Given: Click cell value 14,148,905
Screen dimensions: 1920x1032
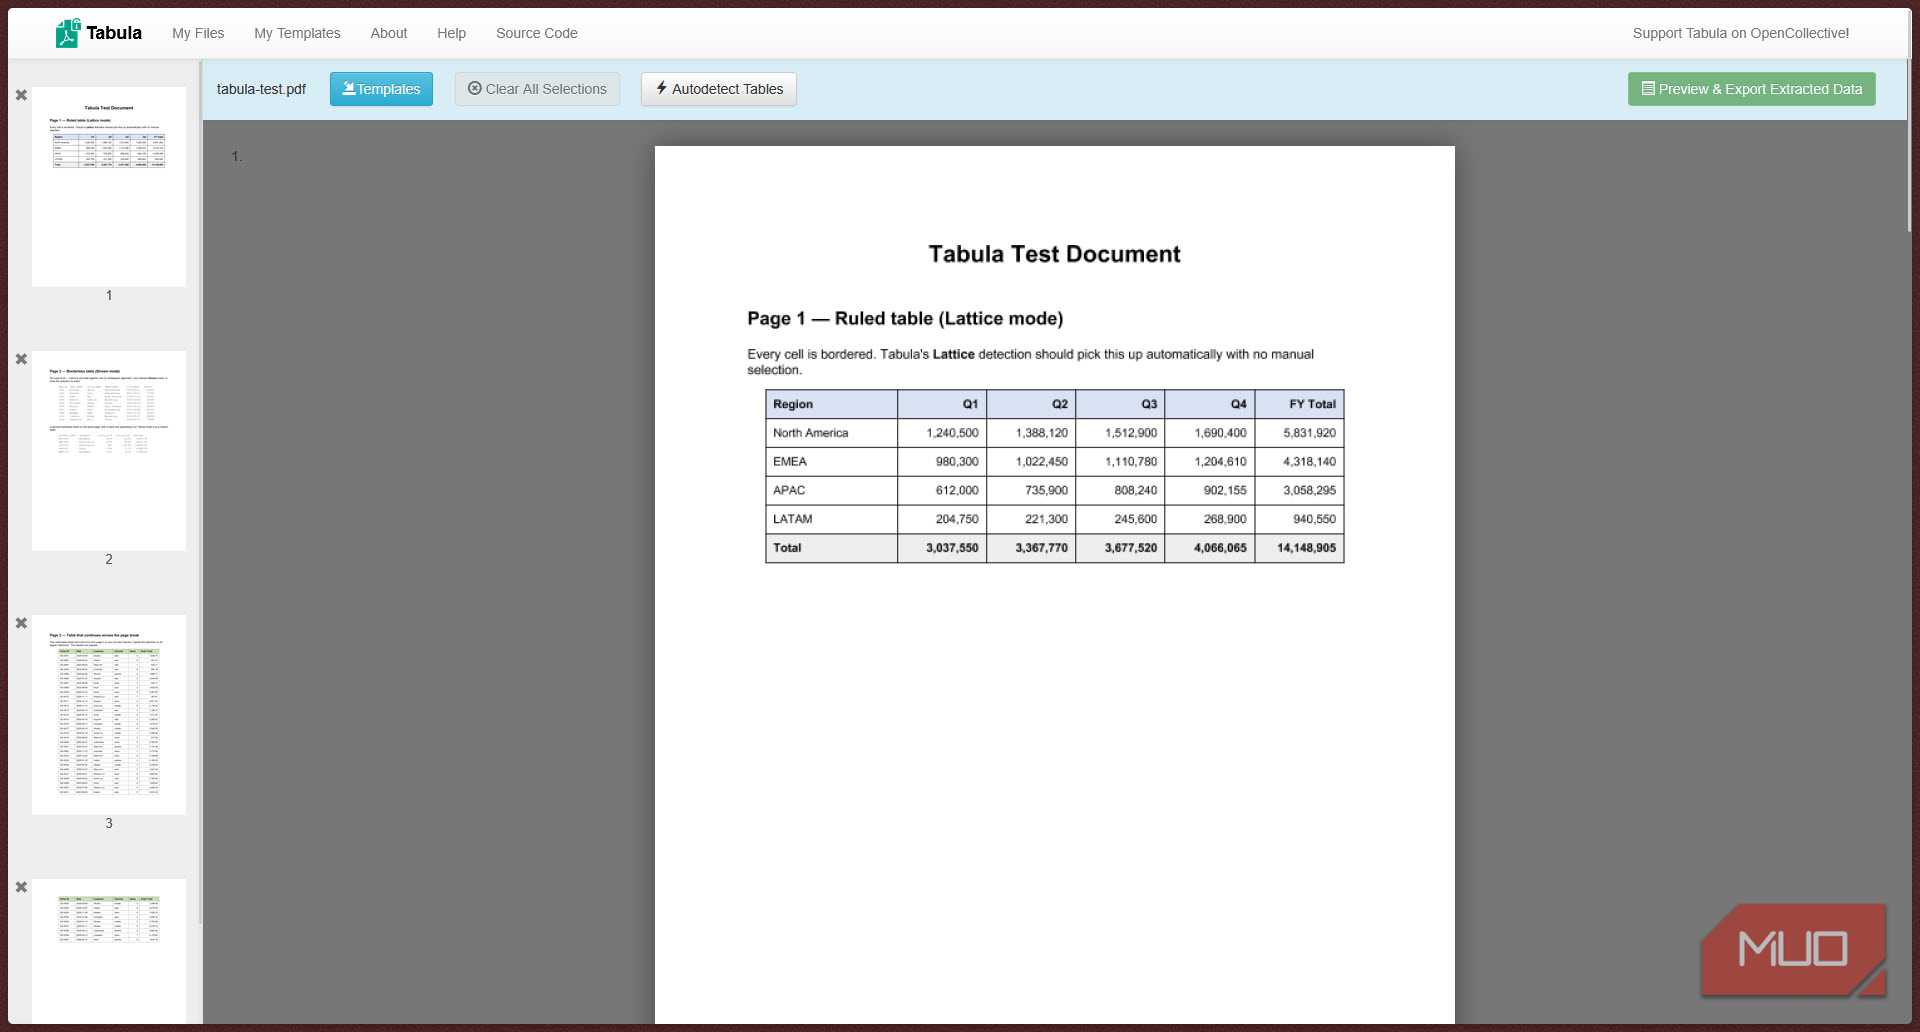Looking at the screenshot, I should [x=1306, y=548].
